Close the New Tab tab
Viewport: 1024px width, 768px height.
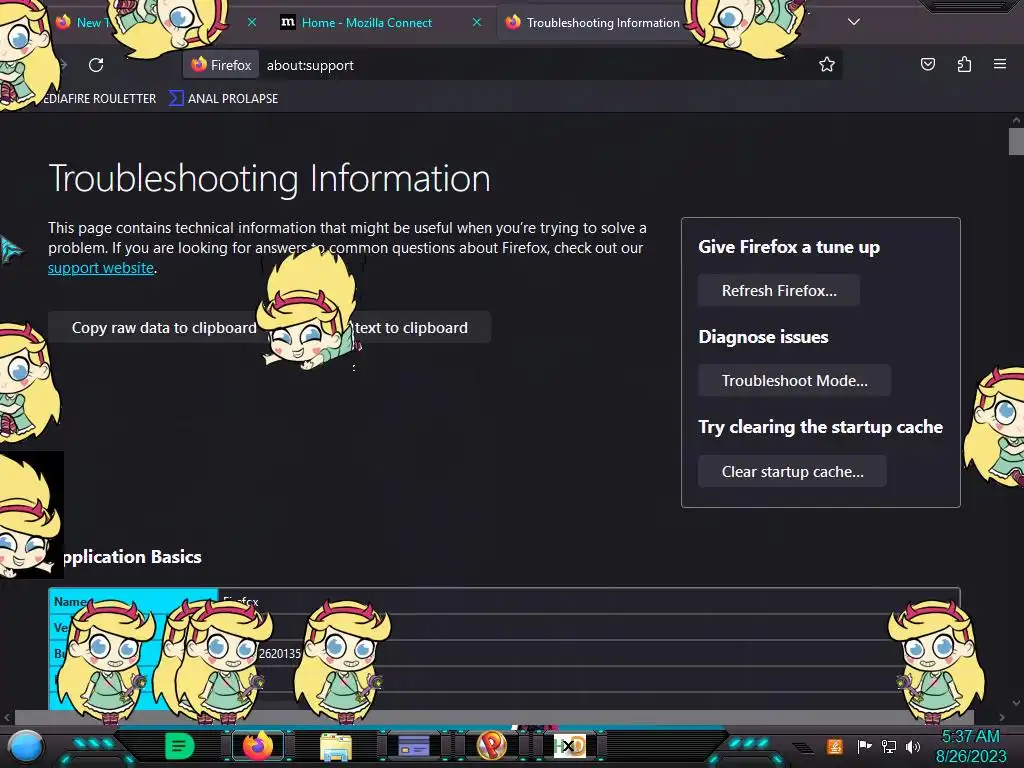[x=251, y=22]
